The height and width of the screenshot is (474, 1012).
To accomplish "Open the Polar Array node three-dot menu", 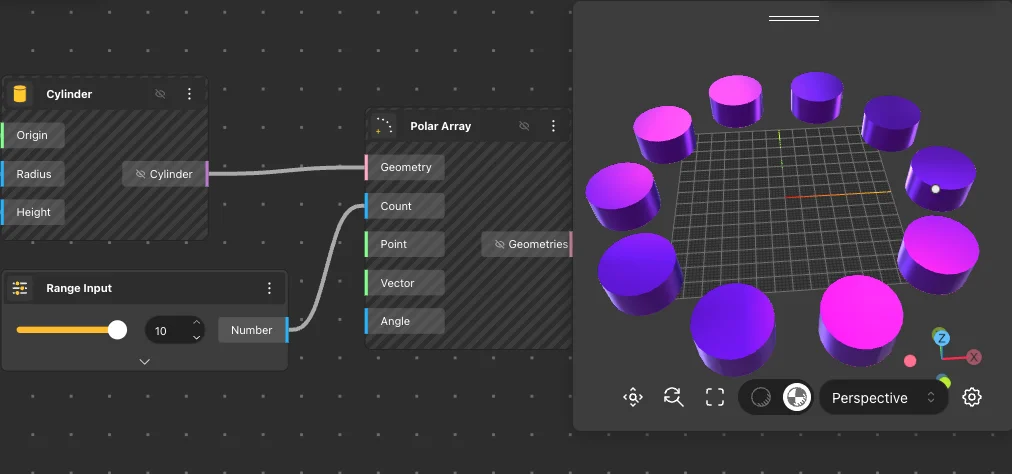I will point(554,126).
